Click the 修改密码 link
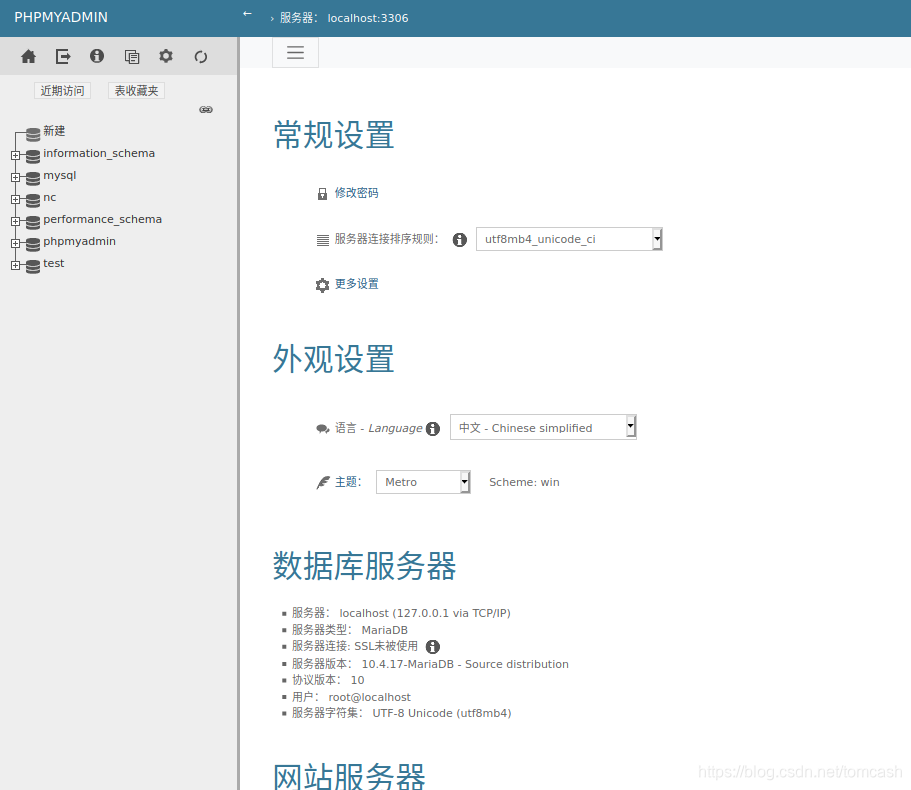 (356, 193)
